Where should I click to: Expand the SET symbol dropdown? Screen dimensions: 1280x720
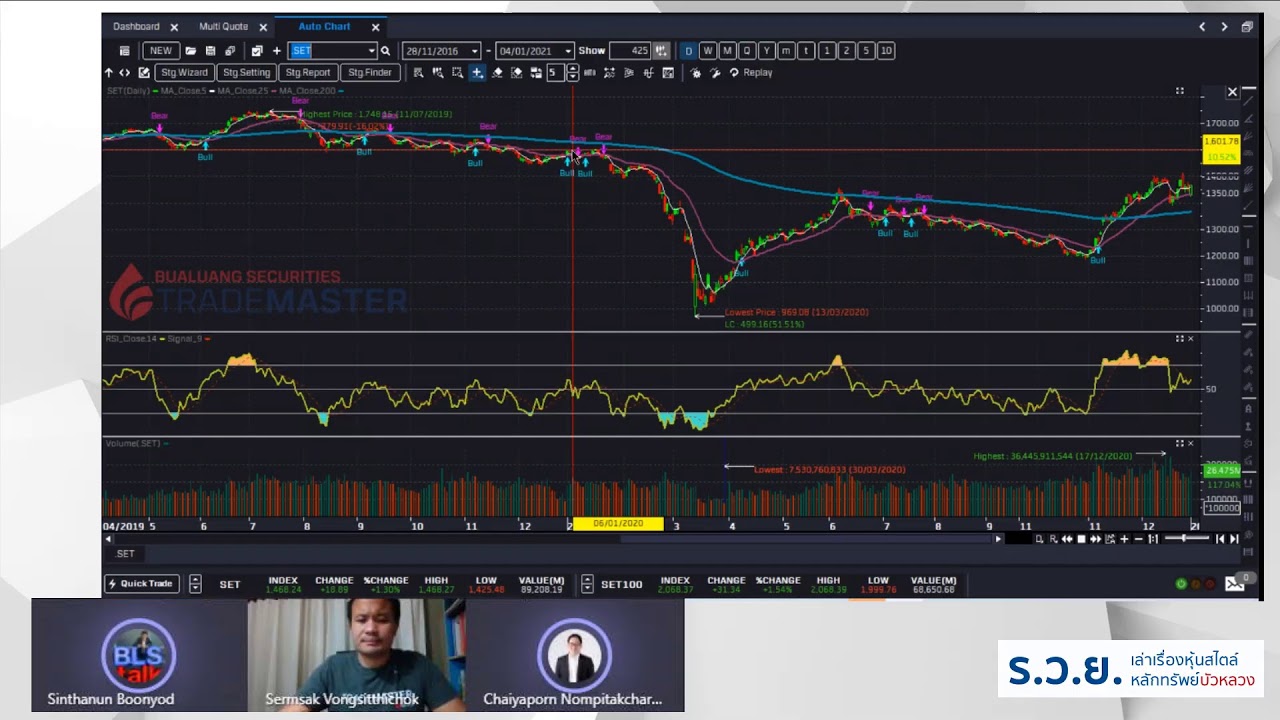[371, 51]
